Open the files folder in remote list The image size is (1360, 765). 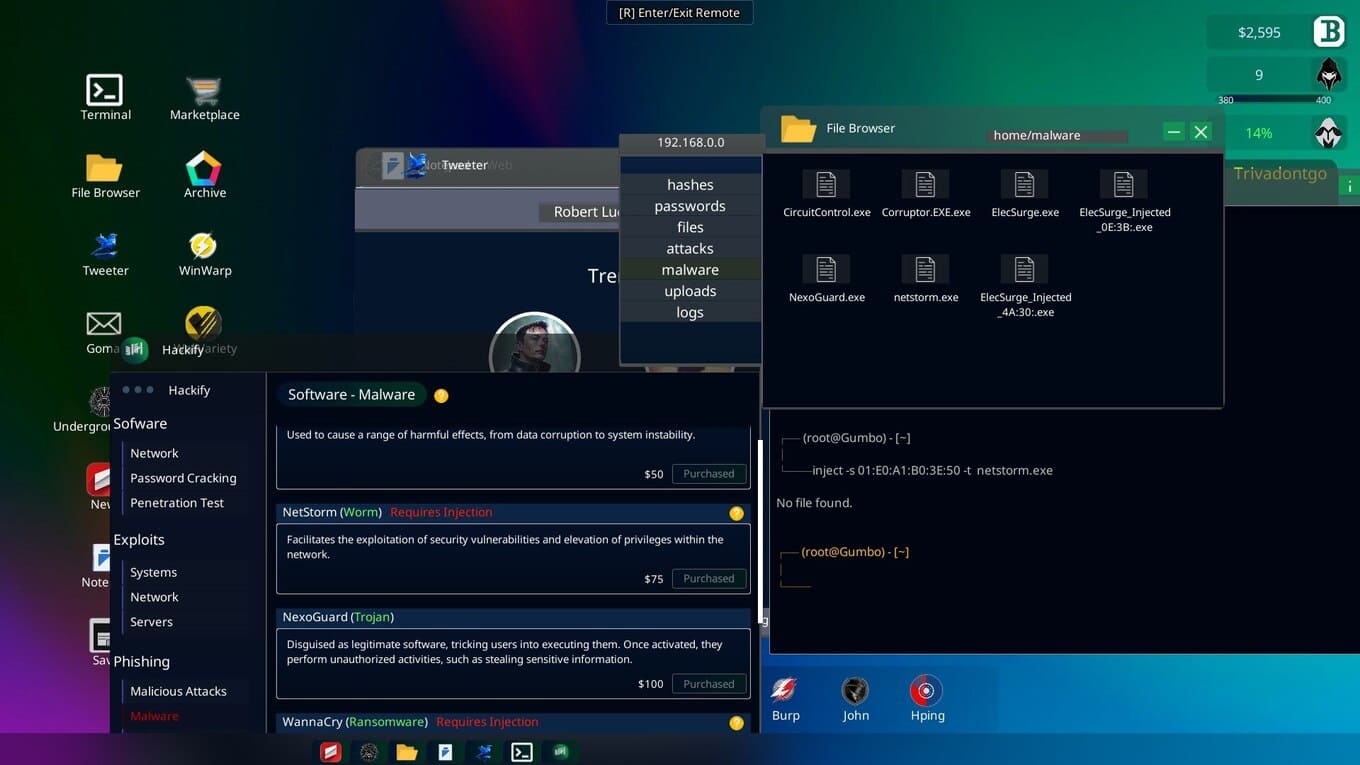point(690,227)
